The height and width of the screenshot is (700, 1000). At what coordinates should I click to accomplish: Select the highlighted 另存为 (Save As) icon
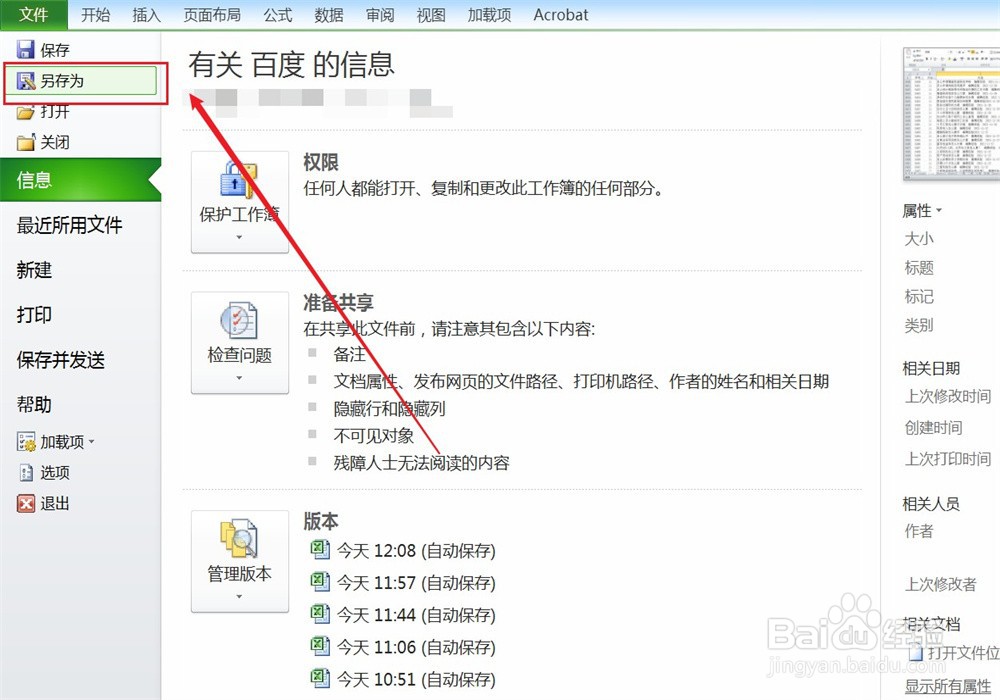[x=24, y=80]
